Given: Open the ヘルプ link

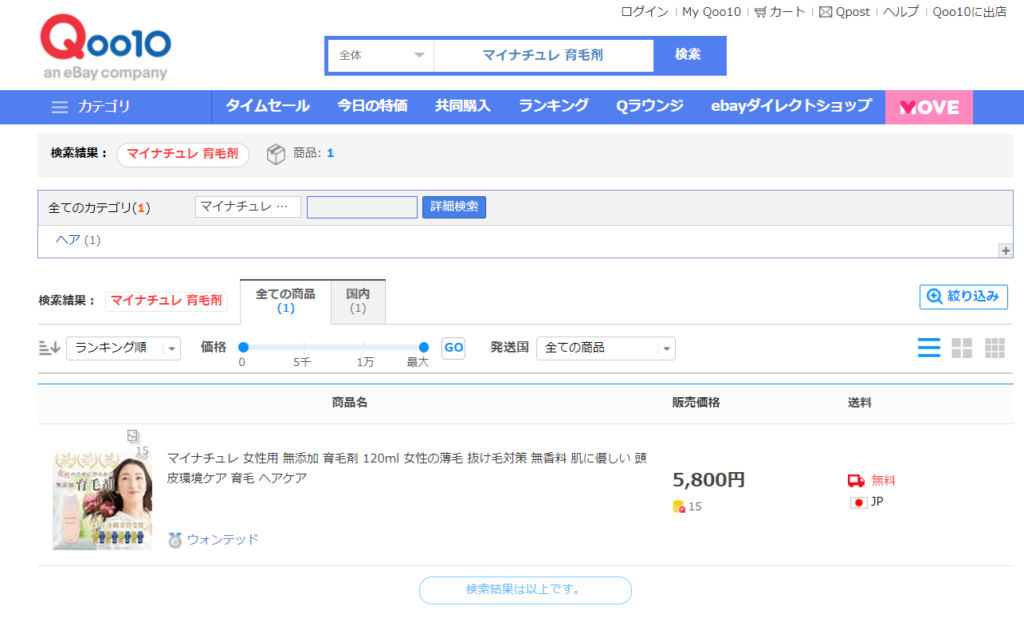Looking at the screenshot, I should (901, 12).
